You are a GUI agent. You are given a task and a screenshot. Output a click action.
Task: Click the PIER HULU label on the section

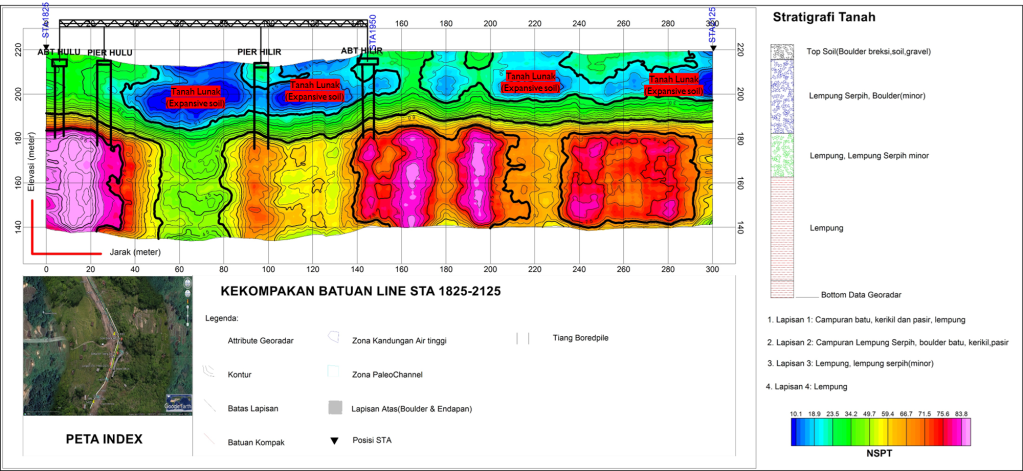110,52
